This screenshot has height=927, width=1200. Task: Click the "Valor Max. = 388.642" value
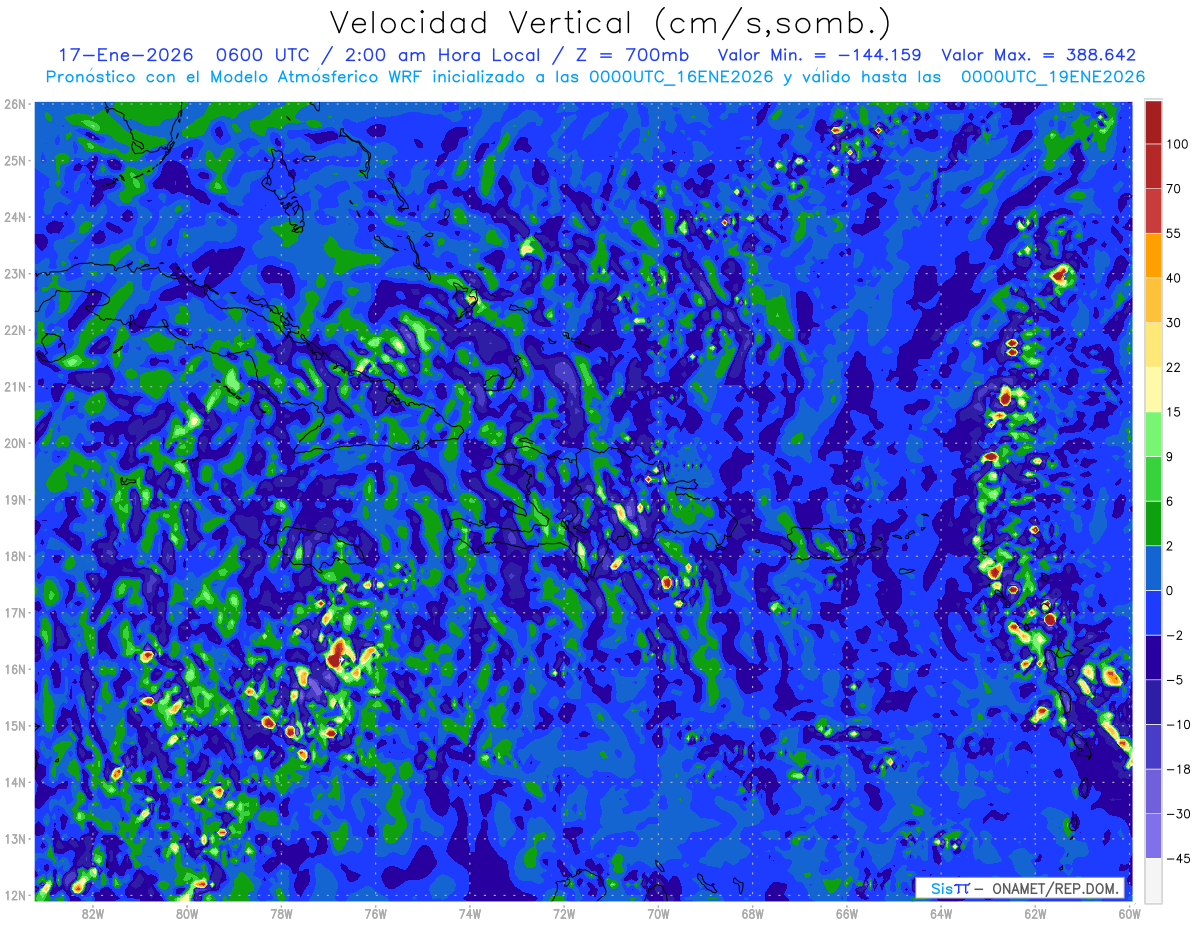pyautogui.click(x=1038, y=54)
